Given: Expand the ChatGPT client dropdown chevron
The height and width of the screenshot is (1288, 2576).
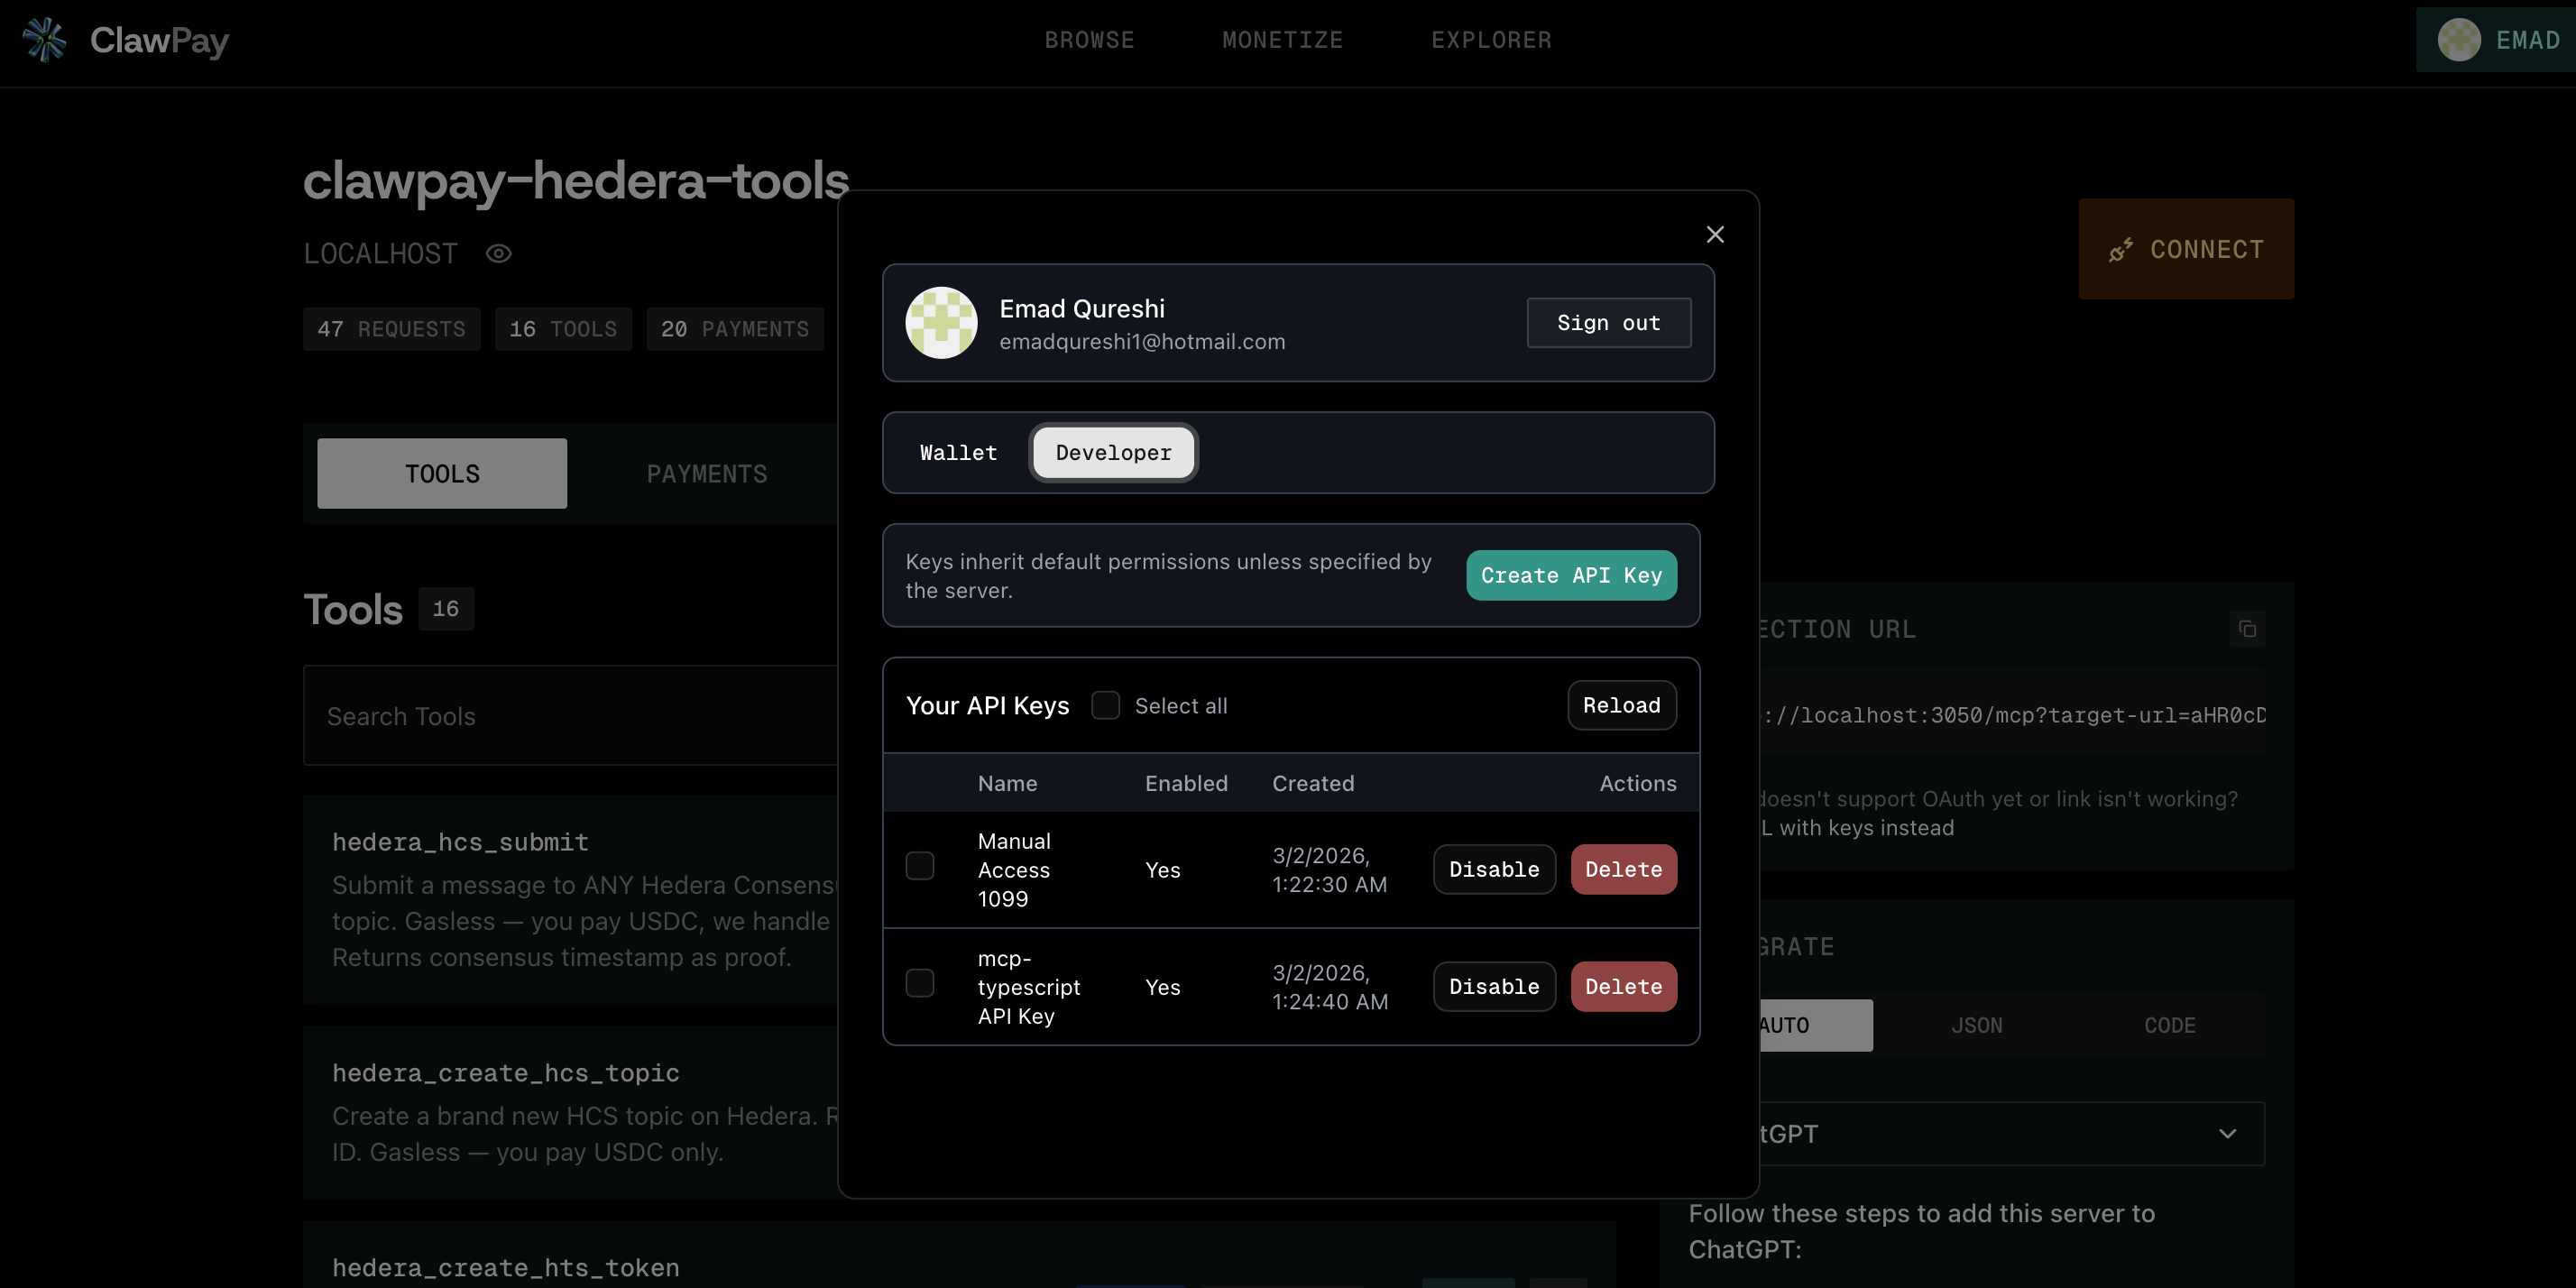Looking at the screenshot, I should coord(2227,1134).
